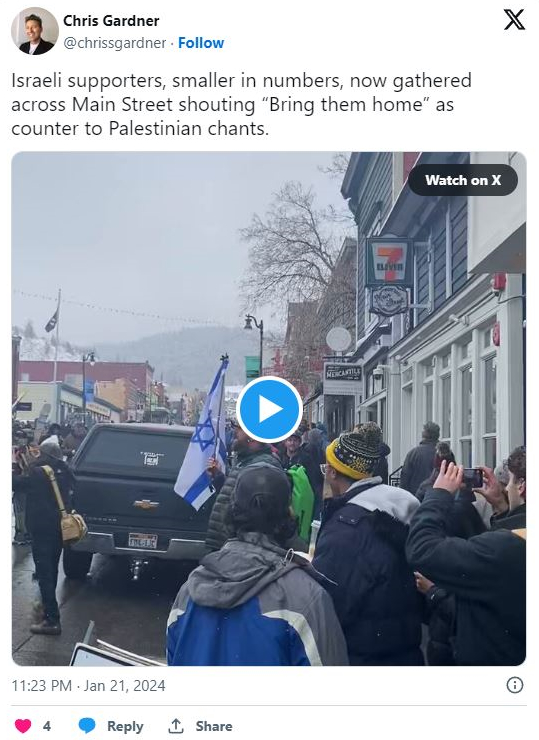Click the Reply label
The width and height of the screenshot is (539, 740).
[125, 726]
